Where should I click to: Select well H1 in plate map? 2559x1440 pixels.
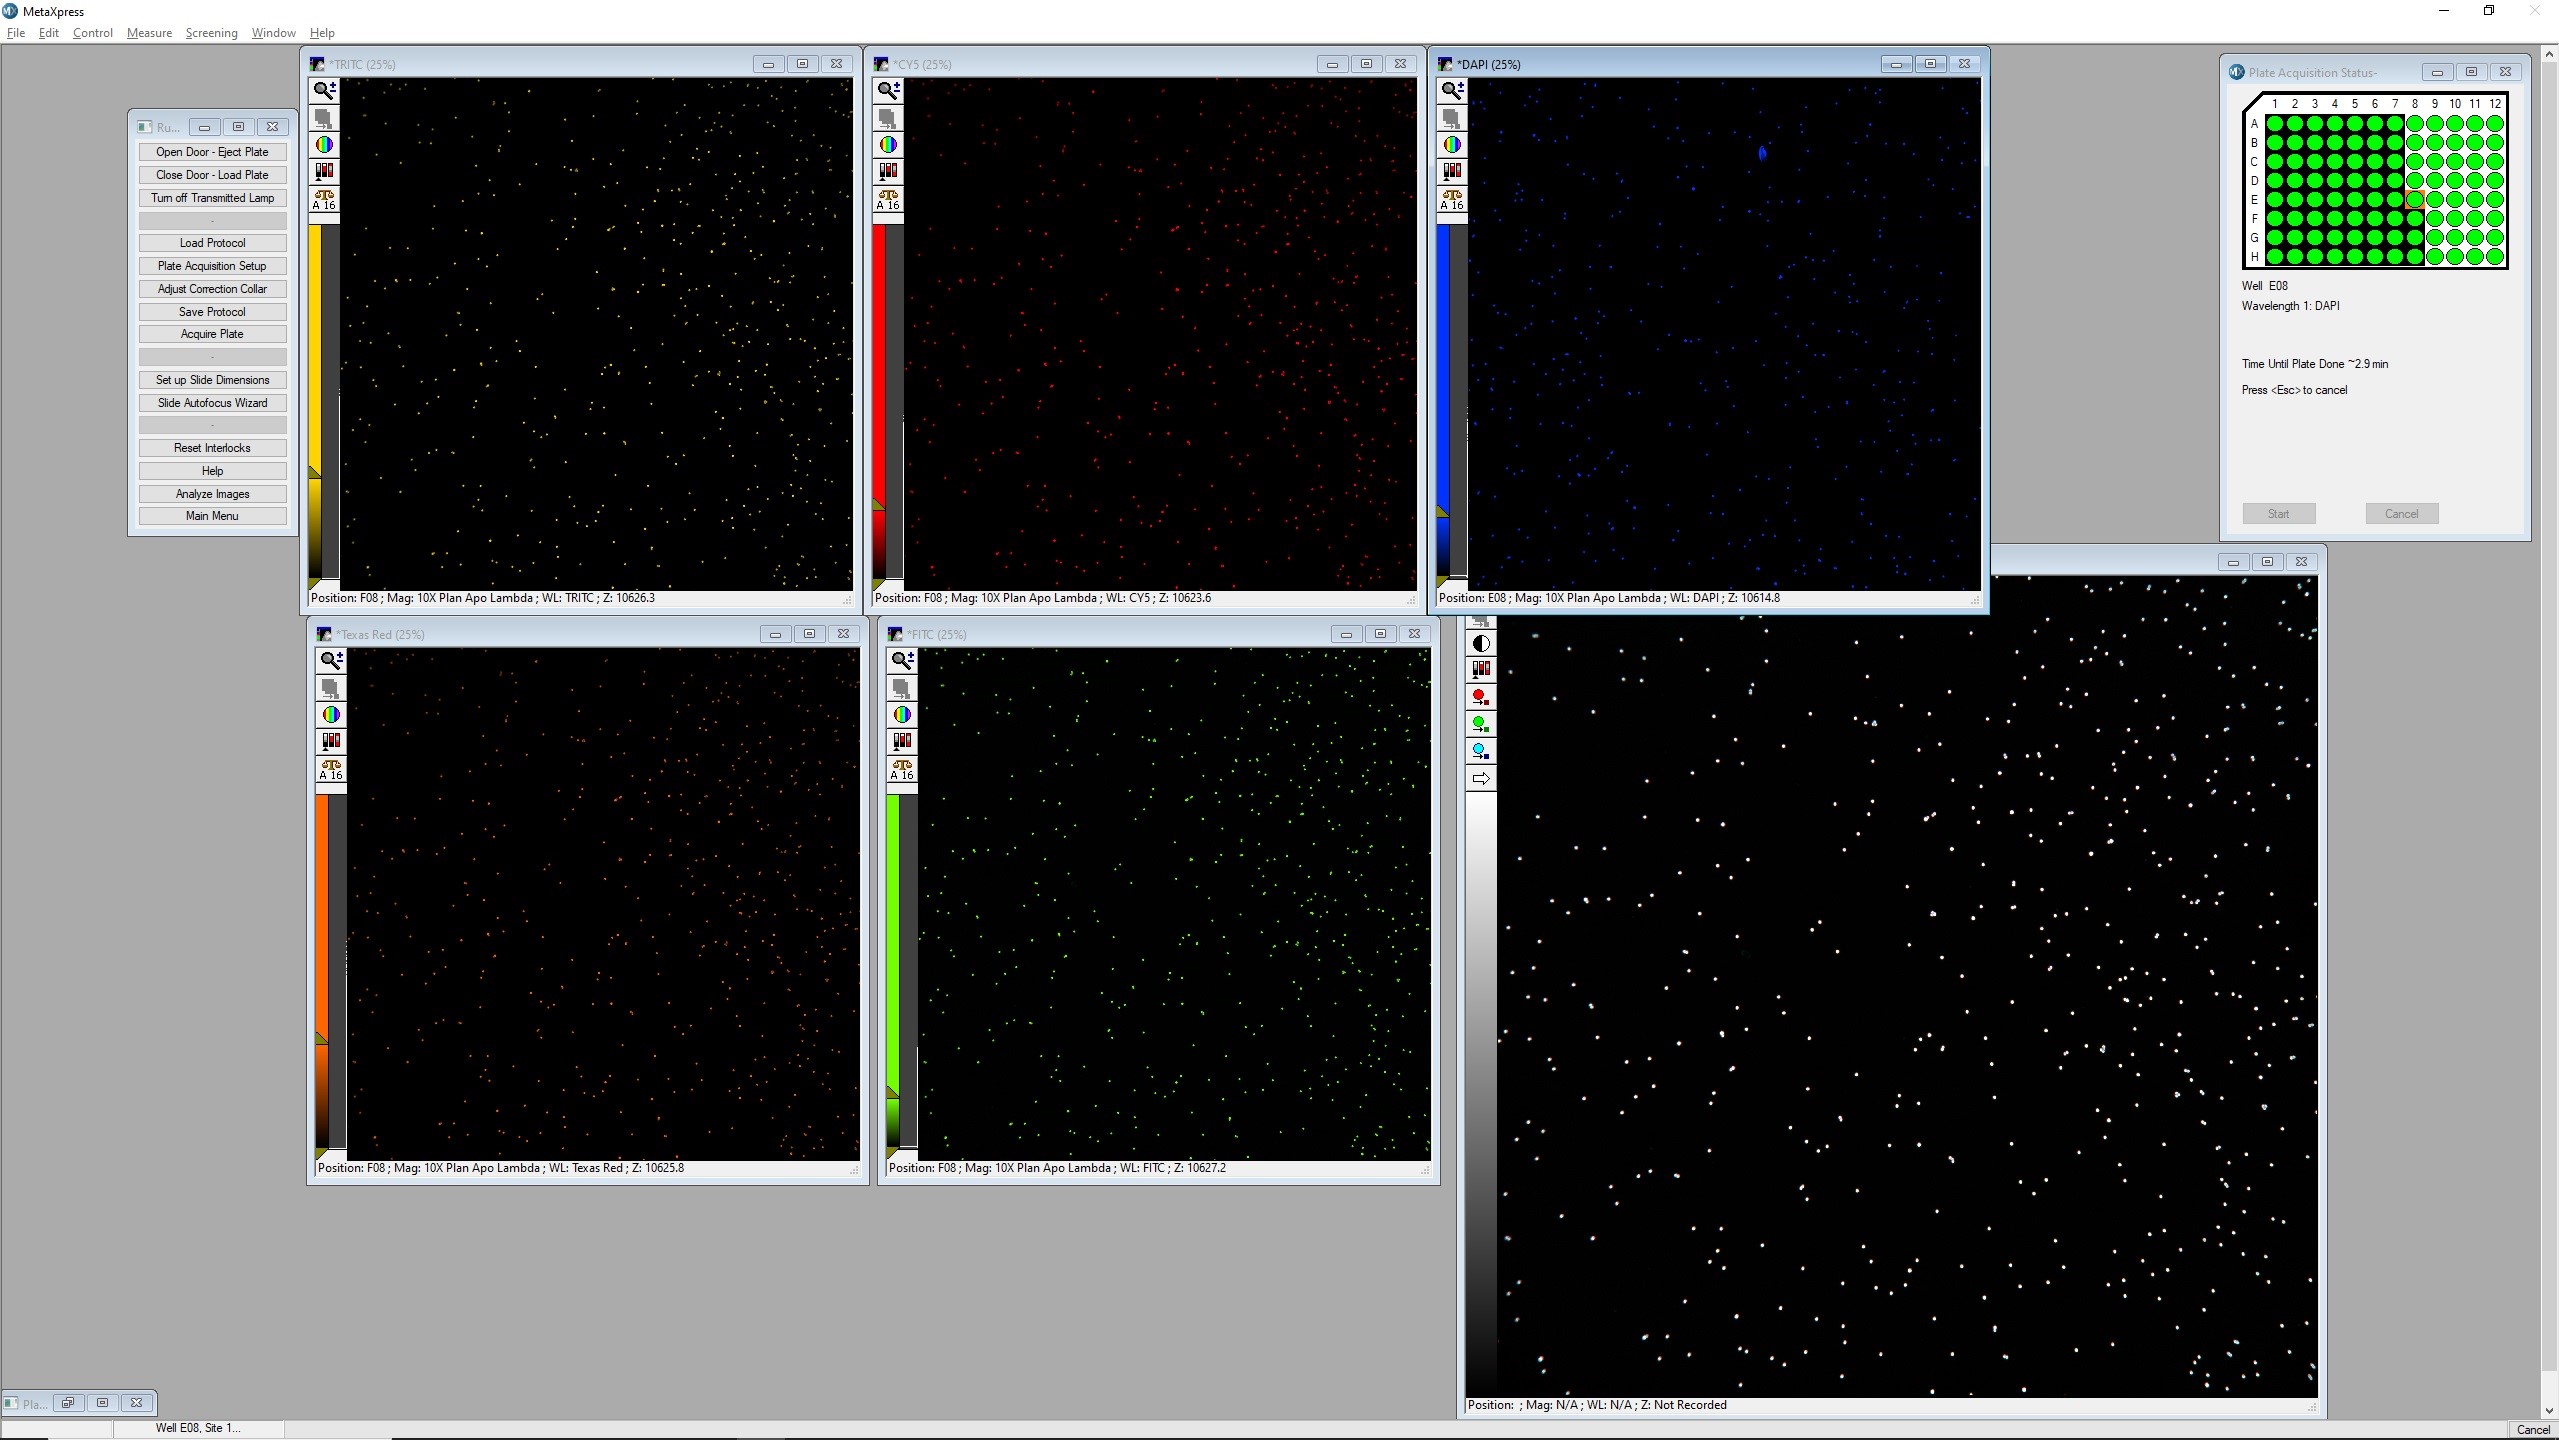point(2274,257)
